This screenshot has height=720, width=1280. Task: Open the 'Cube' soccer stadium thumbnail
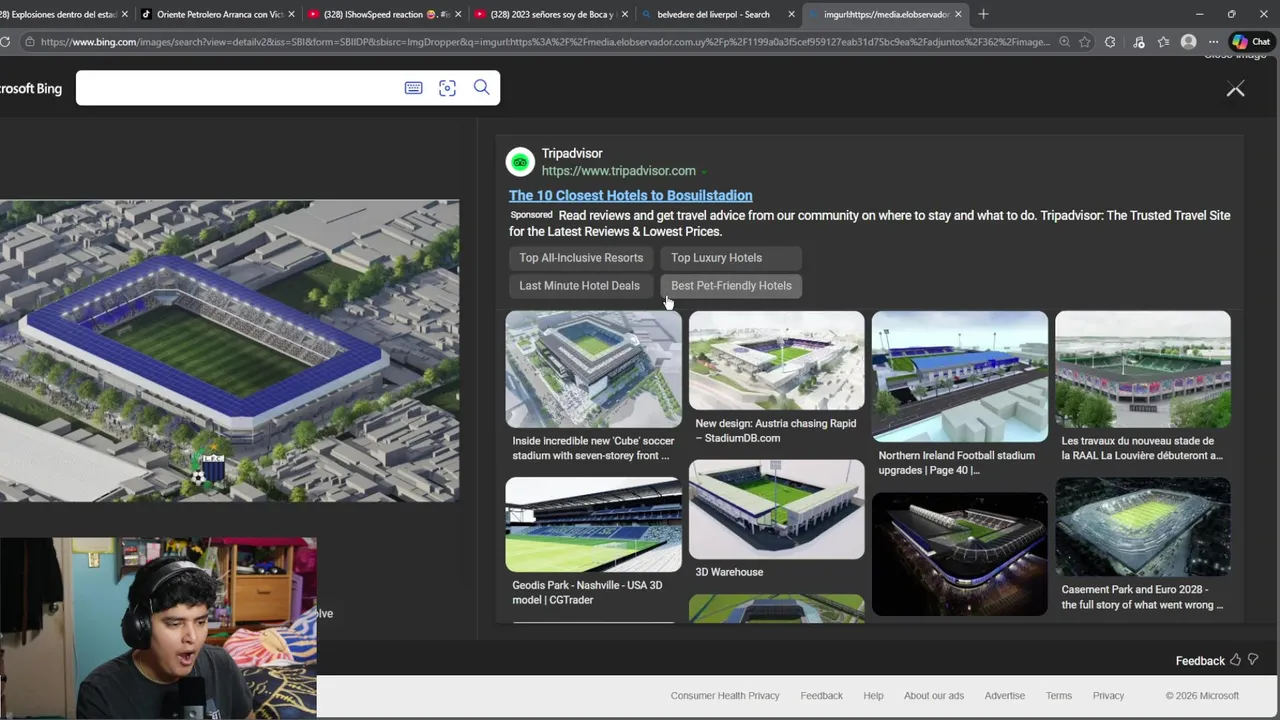pos(593,369)
